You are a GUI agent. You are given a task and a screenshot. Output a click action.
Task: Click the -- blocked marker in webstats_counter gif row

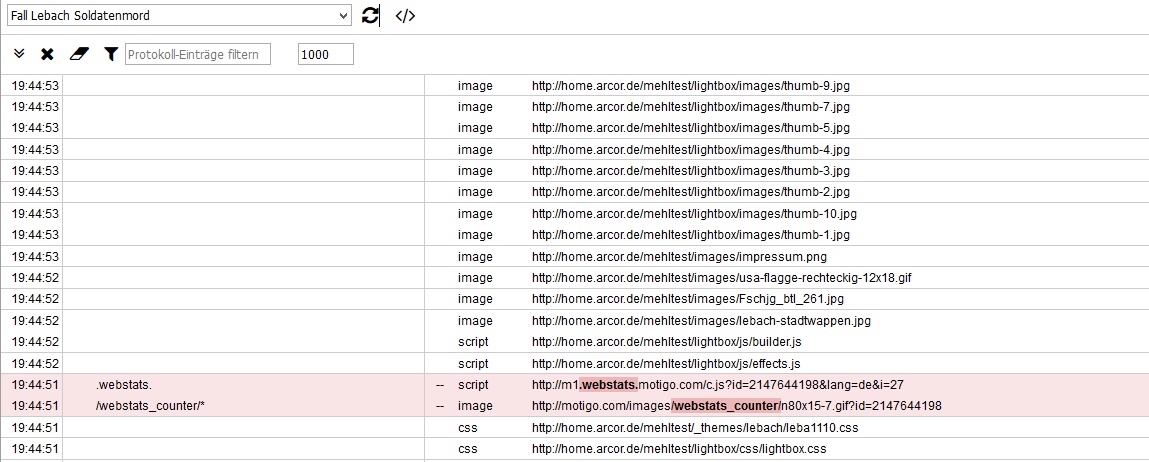point(440,406)
